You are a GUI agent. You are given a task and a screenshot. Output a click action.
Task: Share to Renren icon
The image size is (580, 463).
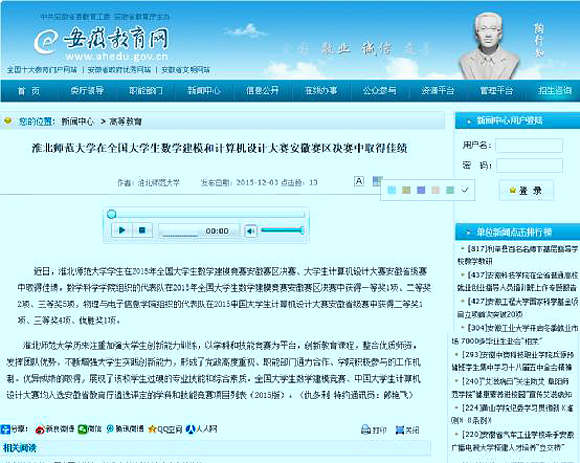[190, 429]
